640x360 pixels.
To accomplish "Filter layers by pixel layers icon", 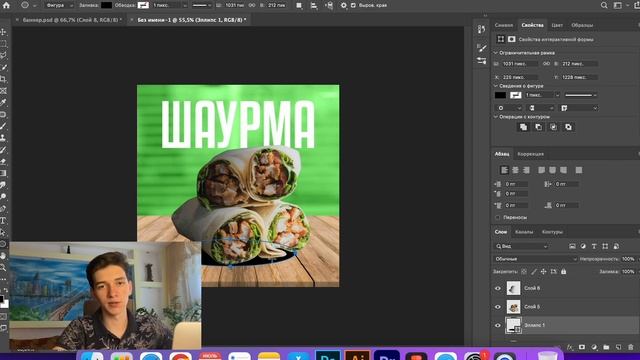I will pyautogui.click(x=572, y=246).
